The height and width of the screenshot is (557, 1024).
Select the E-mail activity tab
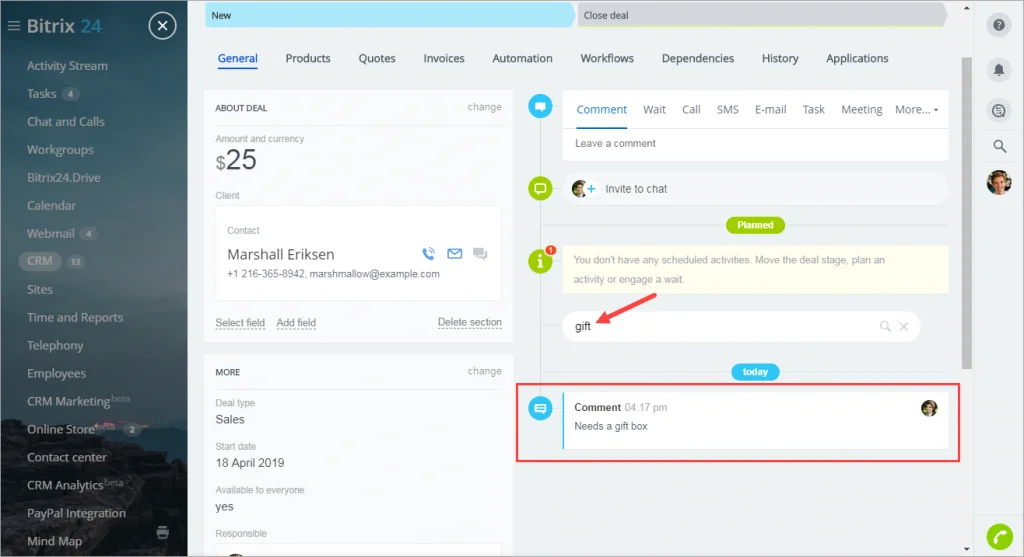coord(770,110)
